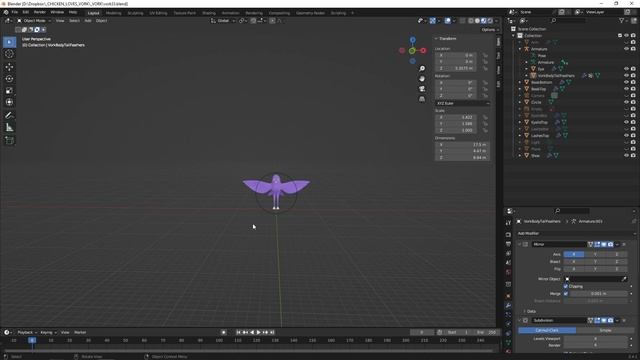The height and width of the screenshot is (360, 640).
Task: Click the Mirror modifier name field
Action: coord(559,244)
